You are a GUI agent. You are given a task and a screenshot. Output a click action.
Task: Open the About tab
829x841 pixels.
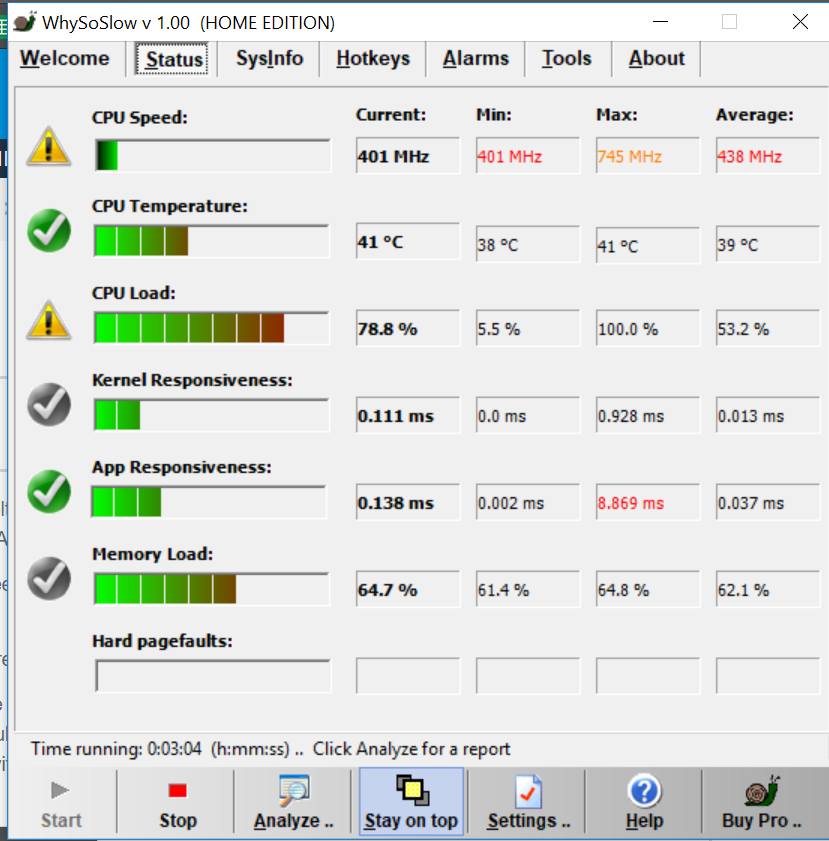[657, 58]
